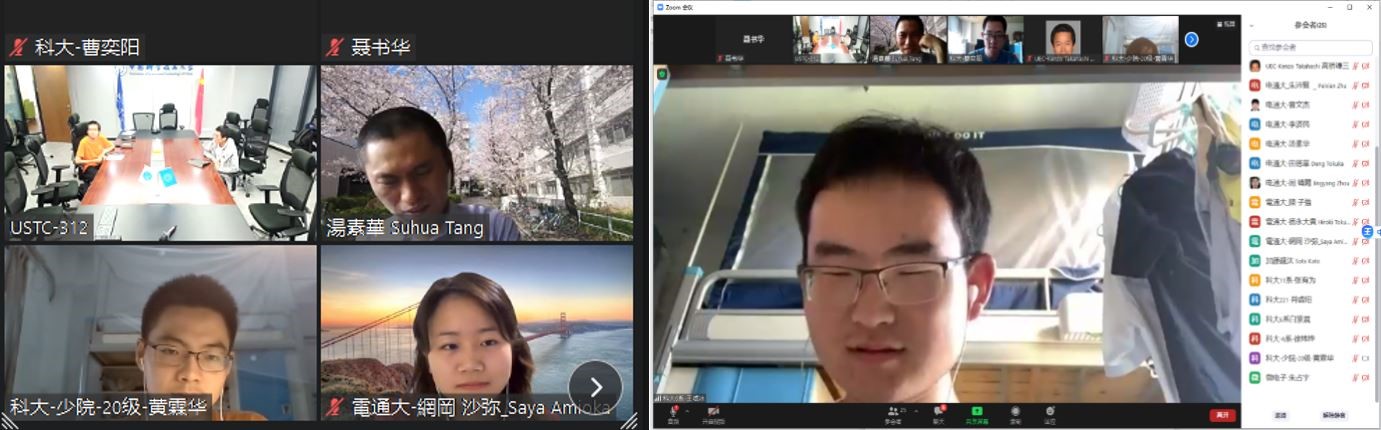The width and height of the screenshot is (1381, 430).
Task: Select 微电子 朱占宇 participant row
Action: tap(1309, 377)
